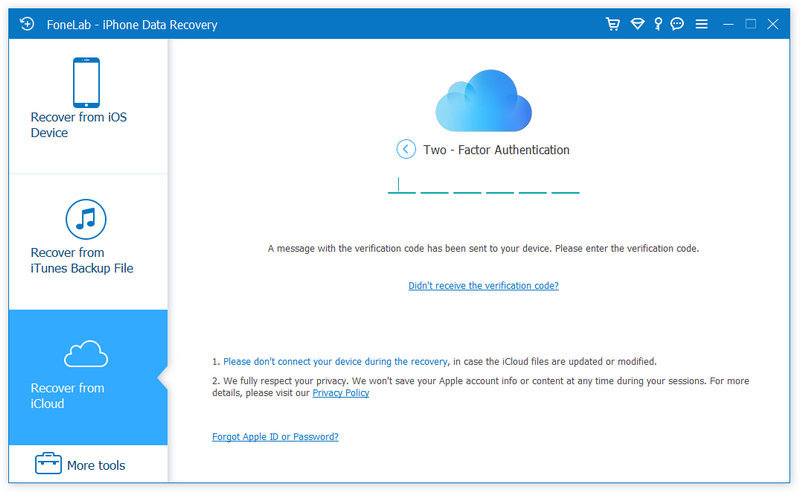800x493 pixels.
Task: Select the iPhone device icon in sidebar
Action: (86, 82)
